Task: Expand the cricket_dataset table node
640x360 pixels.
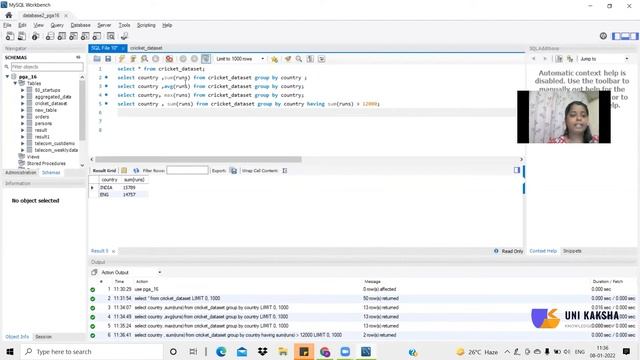Action: tap(22, 104)
